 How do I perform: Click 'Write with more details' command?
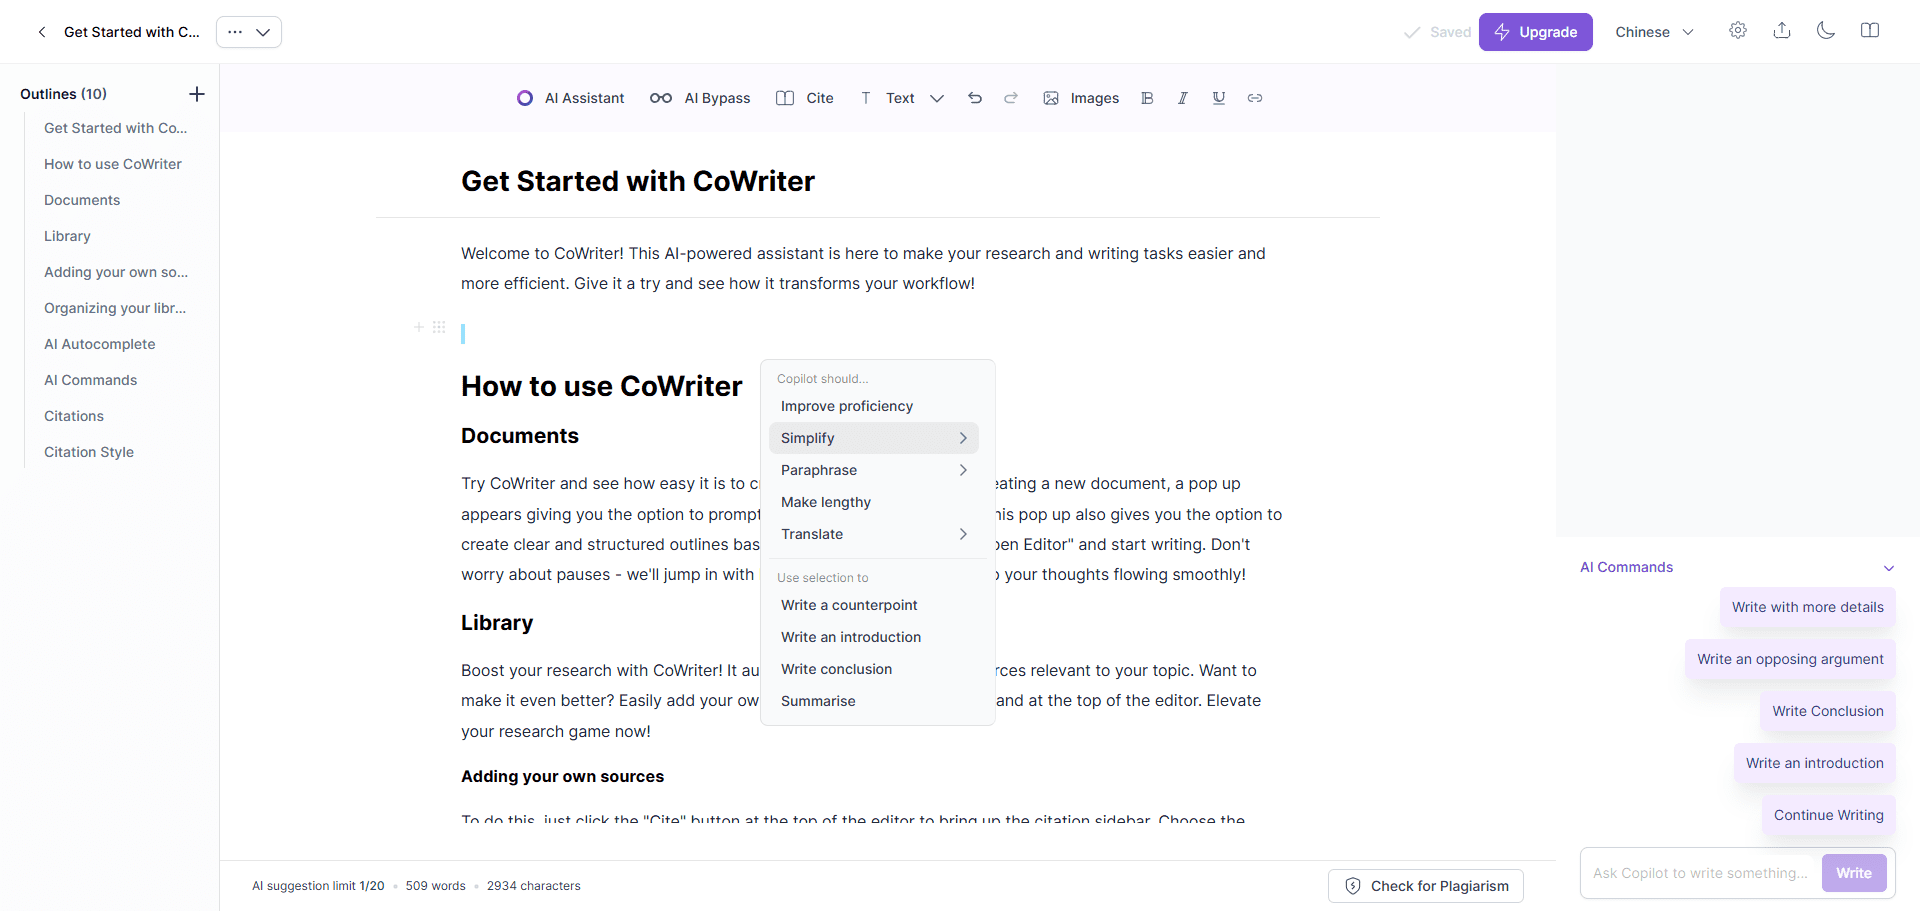pyautogui.click(x=1807, y=607)
